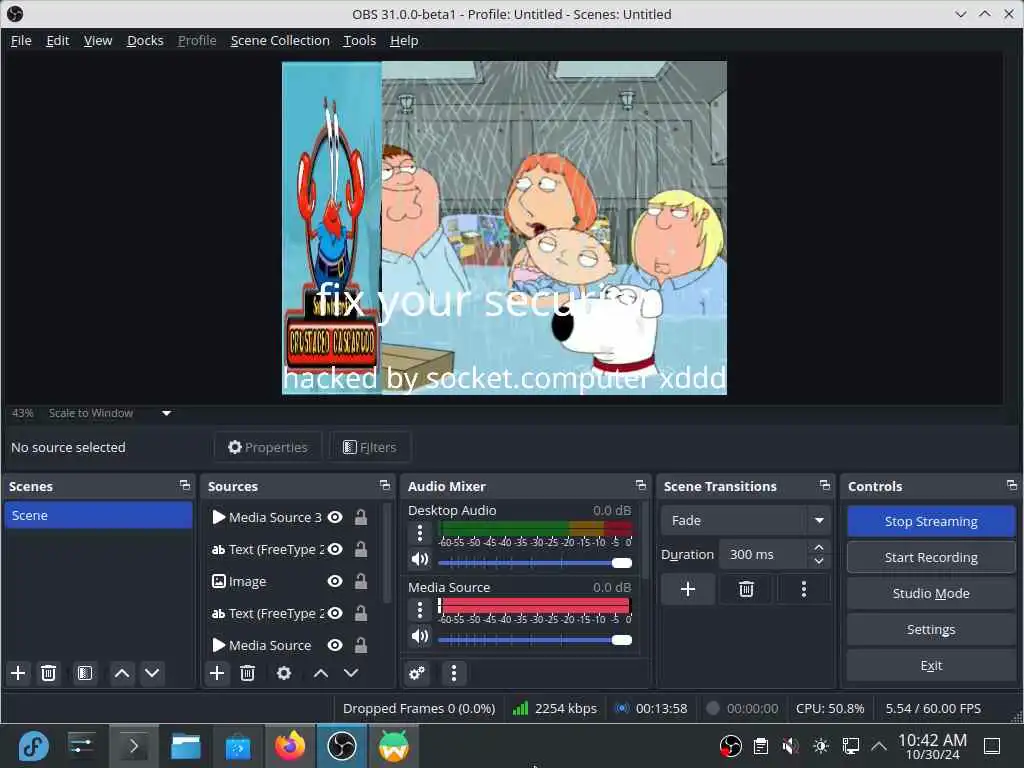Click the Properties button above the docks
Viewport: 1024px width, 768px height.
point(268,447)
